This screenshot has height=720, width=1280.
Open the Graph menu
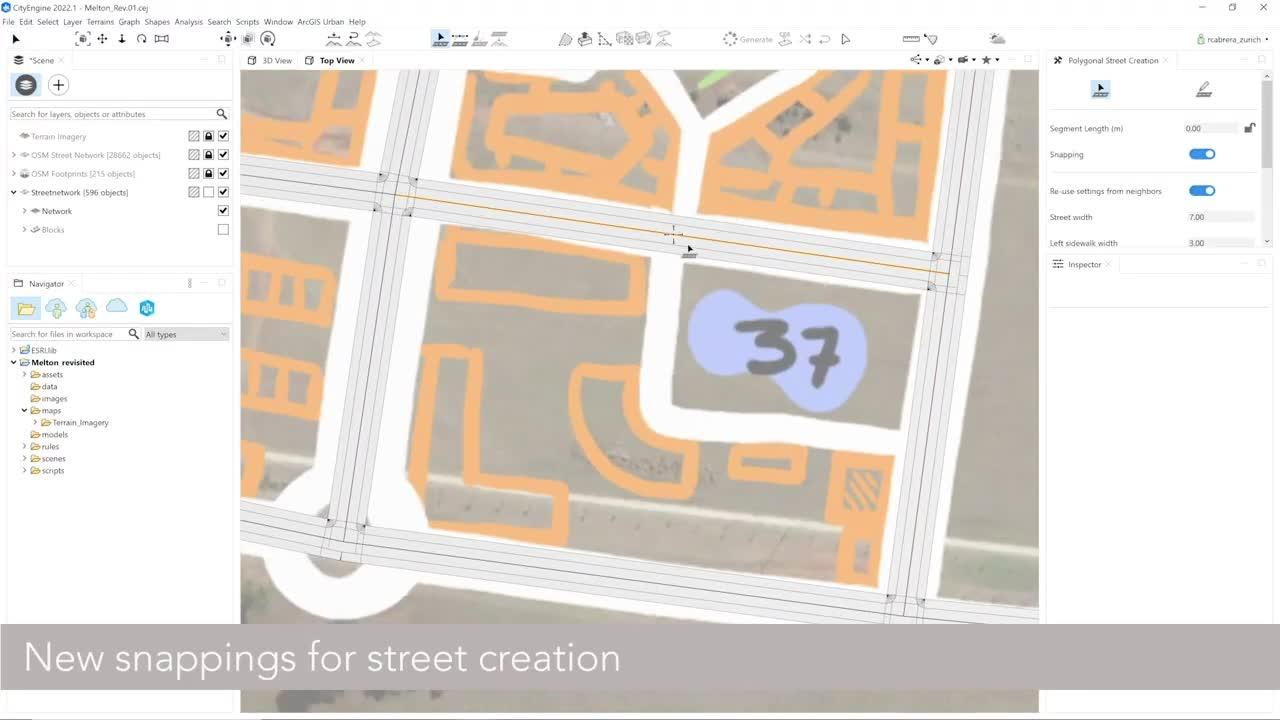(129, 21)
